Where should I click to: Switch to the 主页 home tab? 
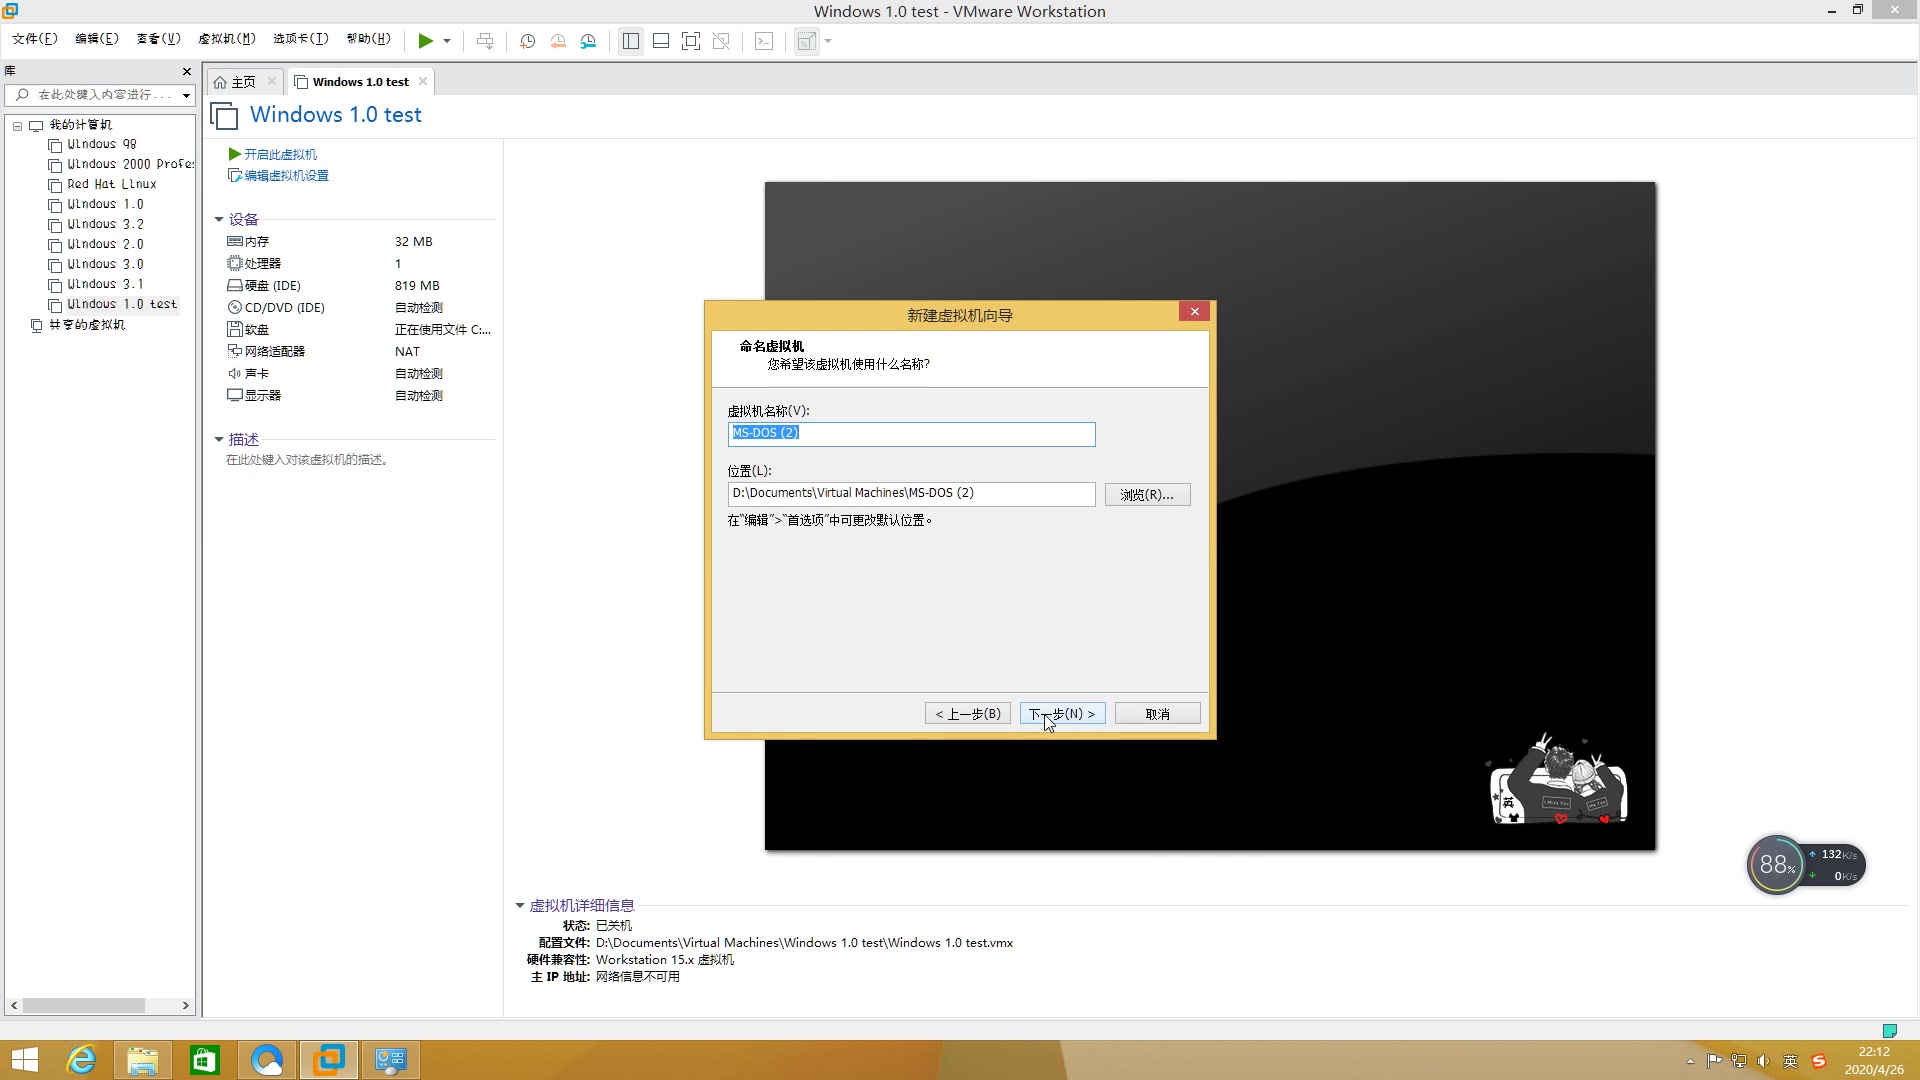click(x=242, y=82)
